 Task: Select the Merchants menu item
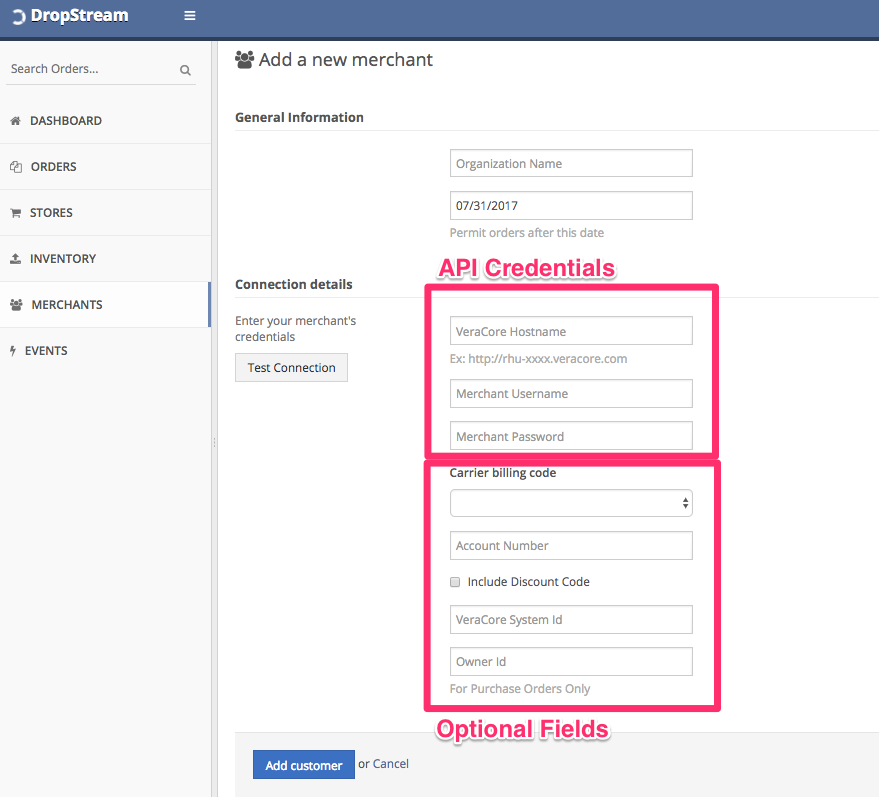(x=105, y=304)
